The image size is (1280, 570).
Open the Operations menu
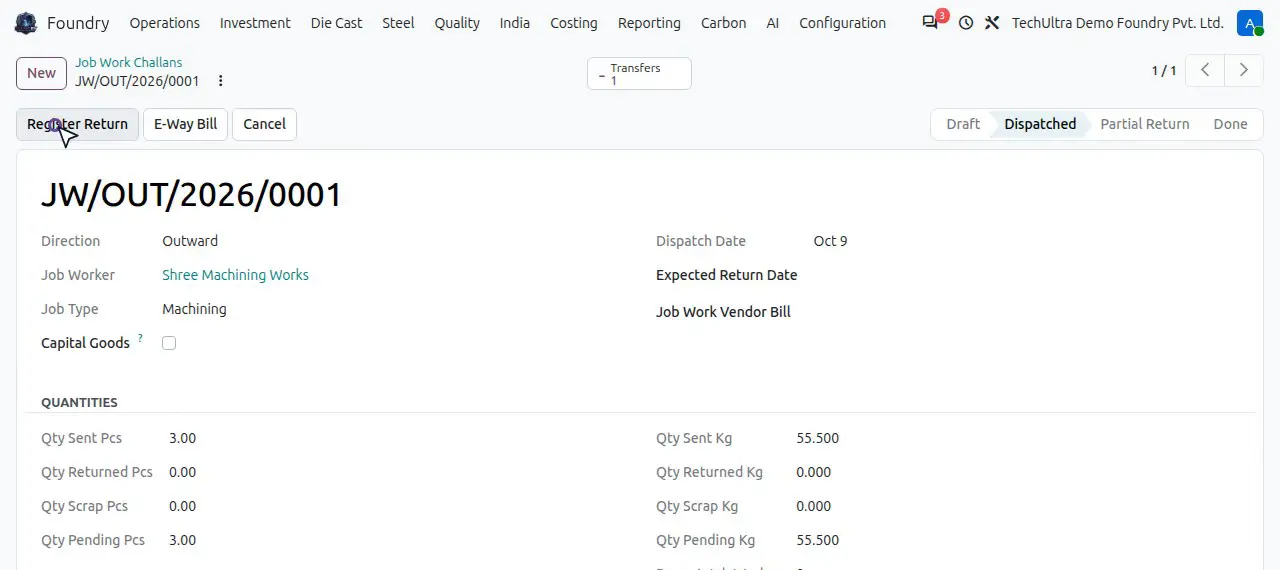click(x=165, y=23)
